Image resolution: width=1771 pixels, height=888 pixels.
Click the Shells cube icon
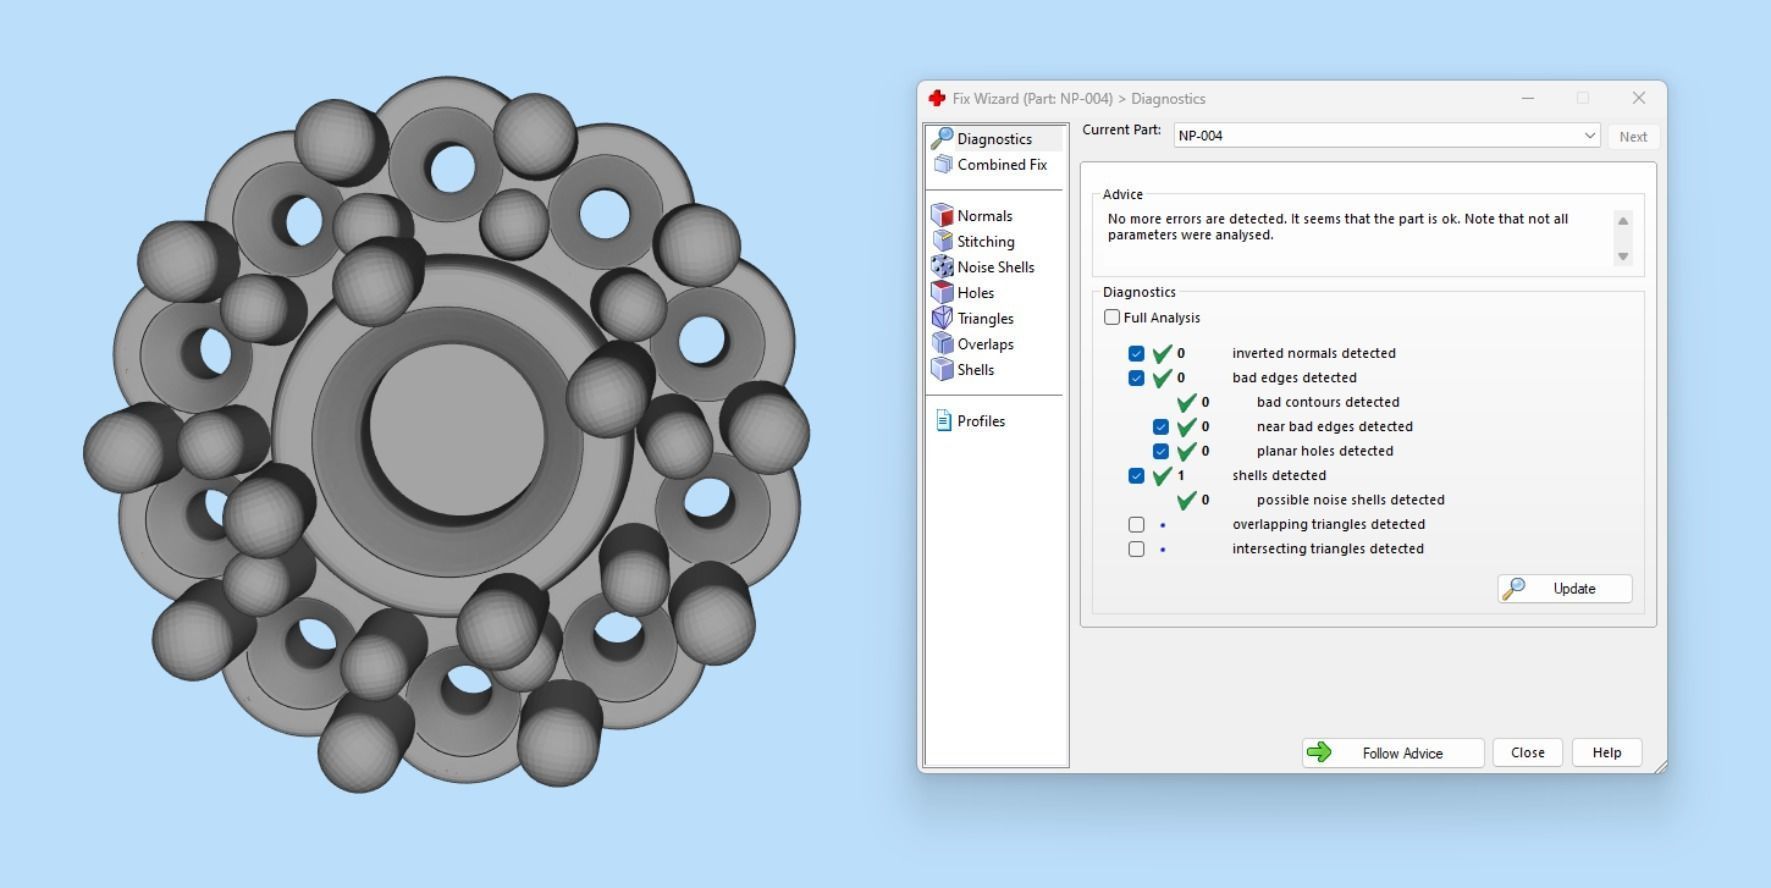point(942,369)
